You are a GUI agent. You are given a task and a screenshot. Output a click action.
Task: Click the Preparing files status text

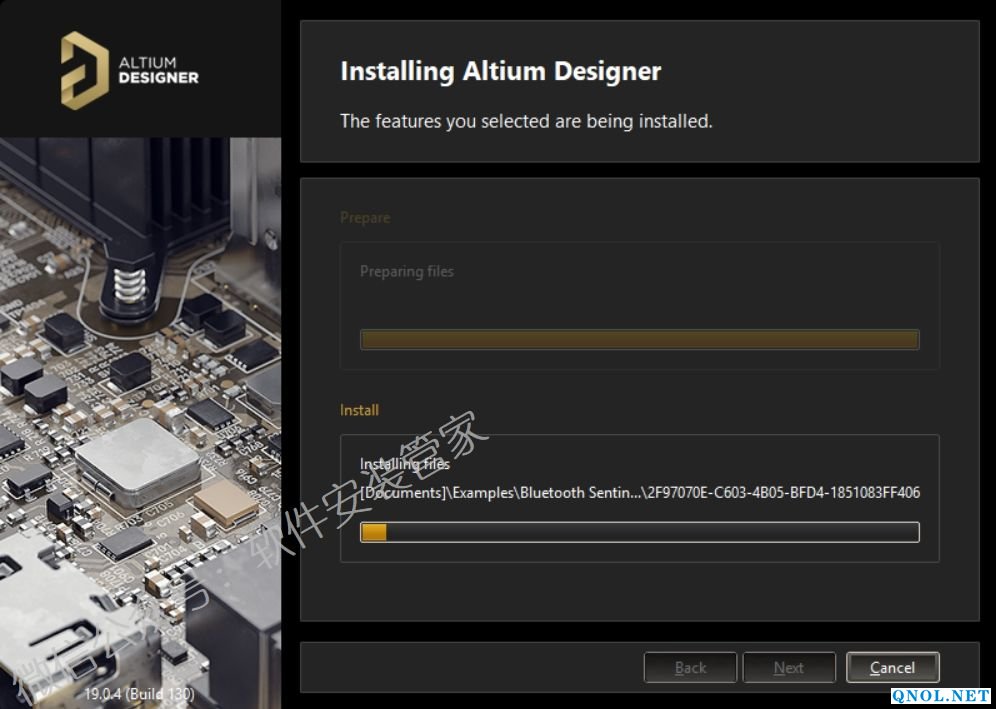point(406,271)
